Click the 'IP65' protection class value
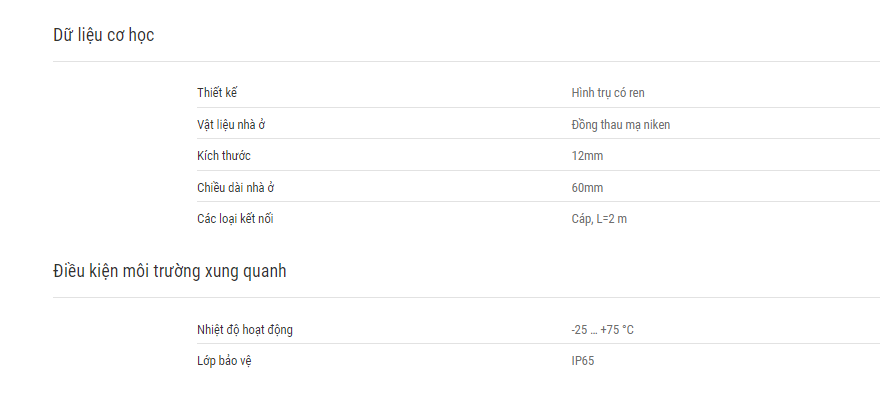This screenshot has width=880, height=394. [x=583, y=361]
